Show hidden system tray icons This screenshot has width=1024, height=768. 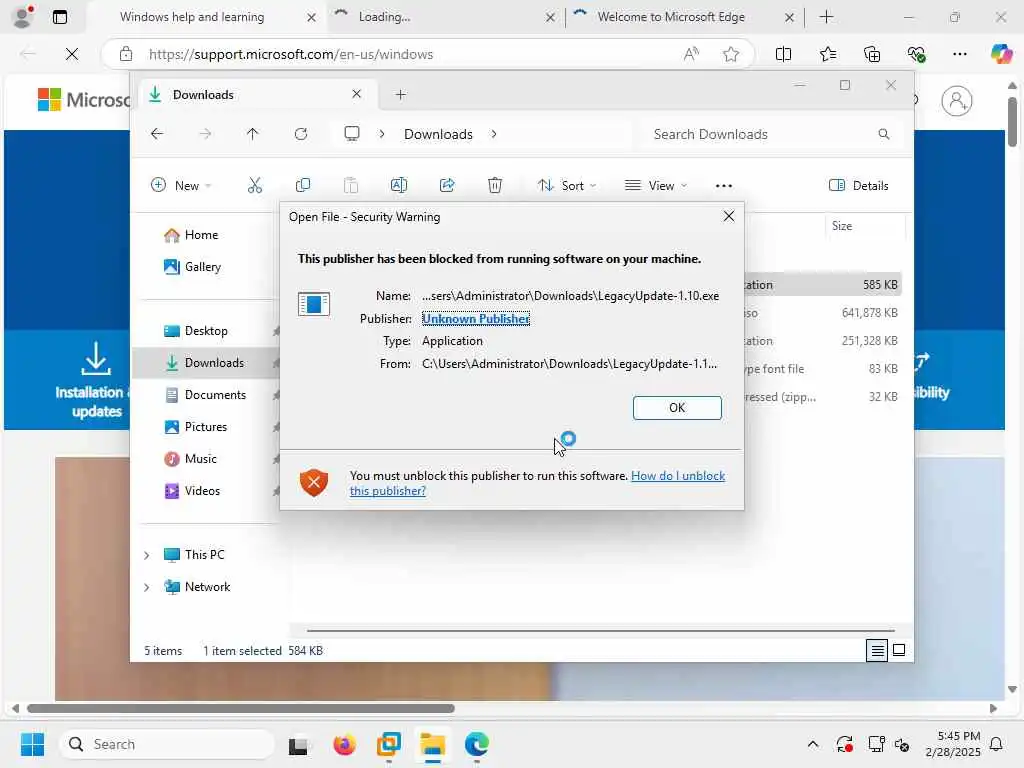point(812,744)
